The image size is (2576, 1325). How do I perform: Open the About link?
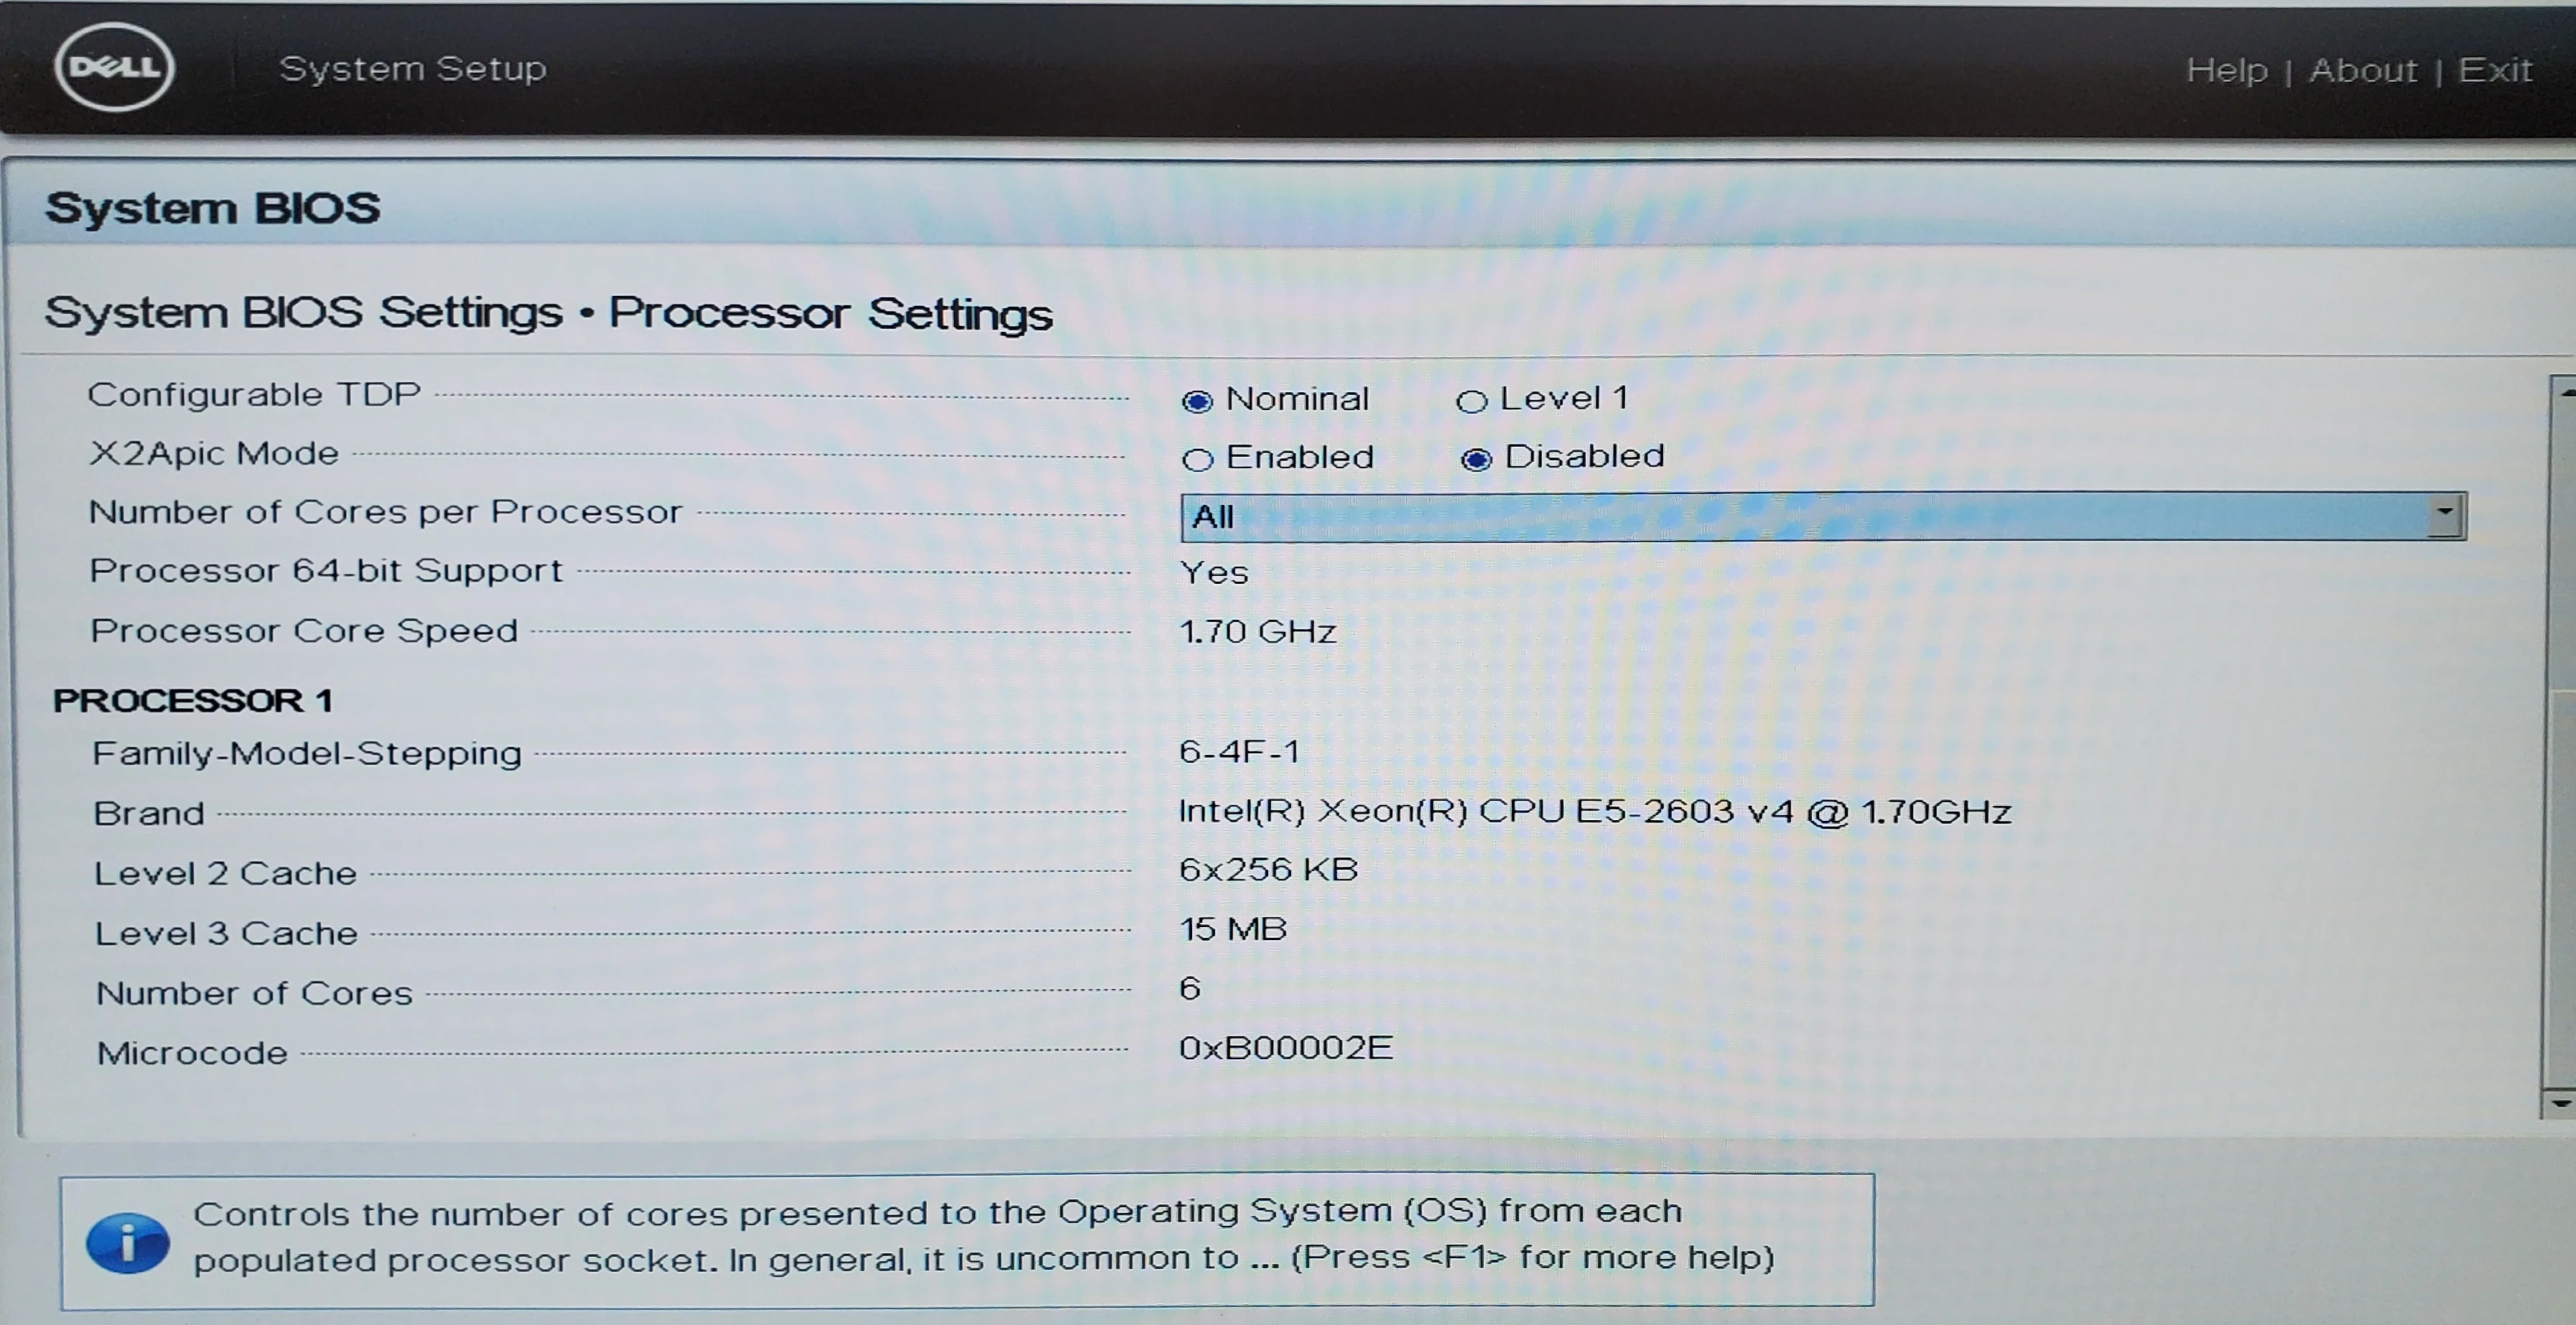pyautogui.click(x=2362, y=70)
